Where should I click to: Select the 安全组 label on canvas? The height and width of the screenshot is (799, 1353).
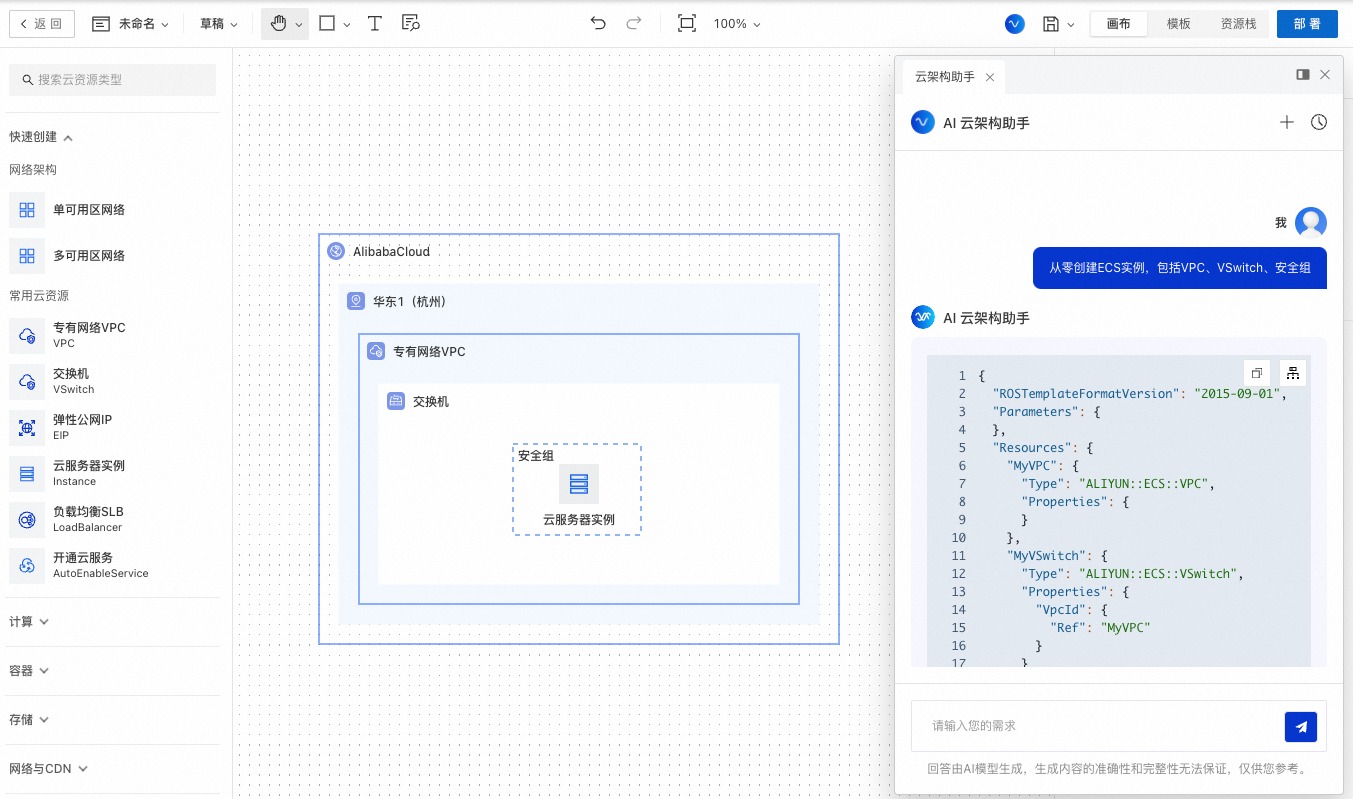point(536,456)
